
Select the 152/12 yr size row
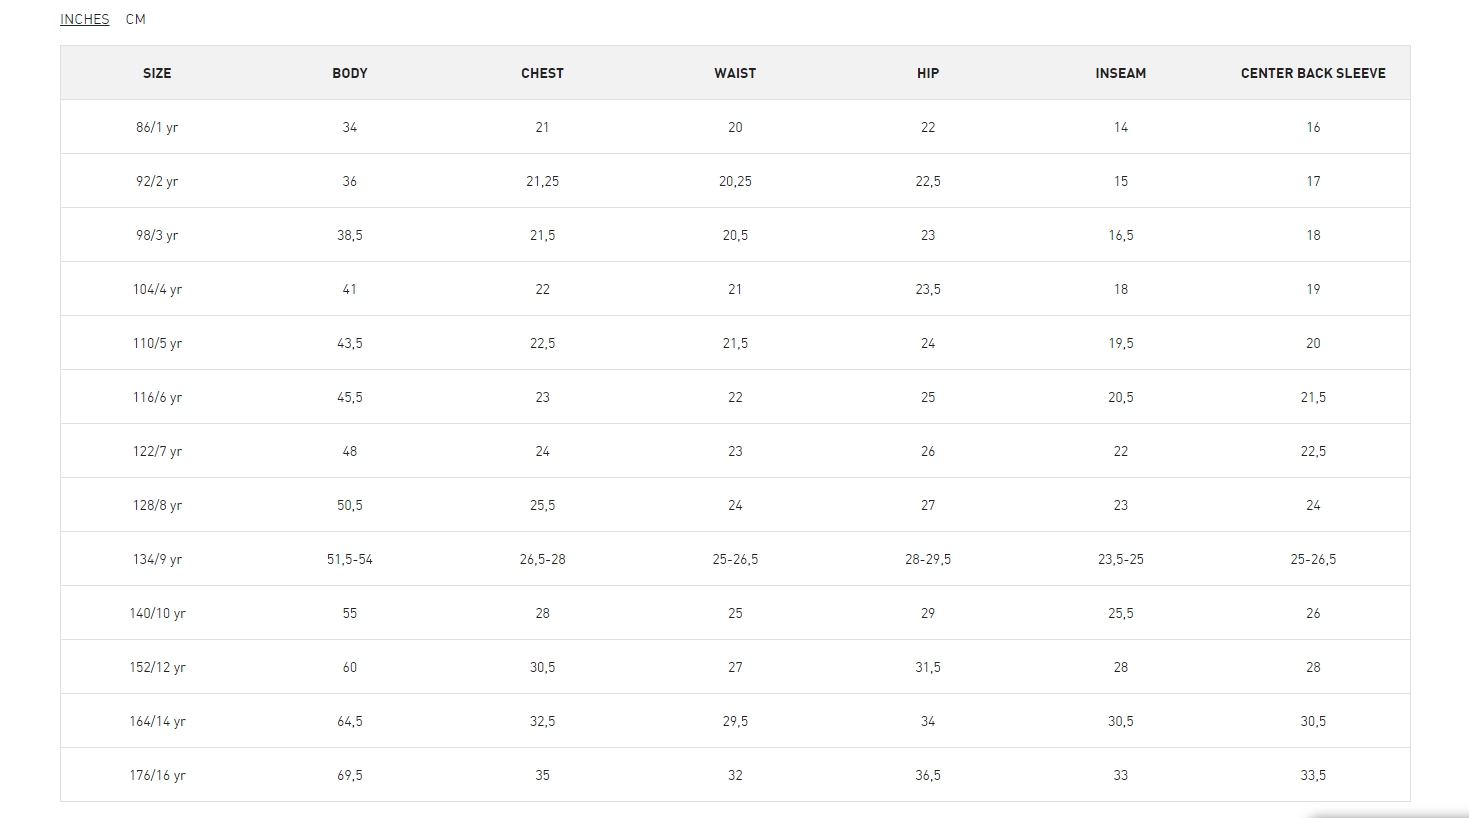(x=735, y=667)
